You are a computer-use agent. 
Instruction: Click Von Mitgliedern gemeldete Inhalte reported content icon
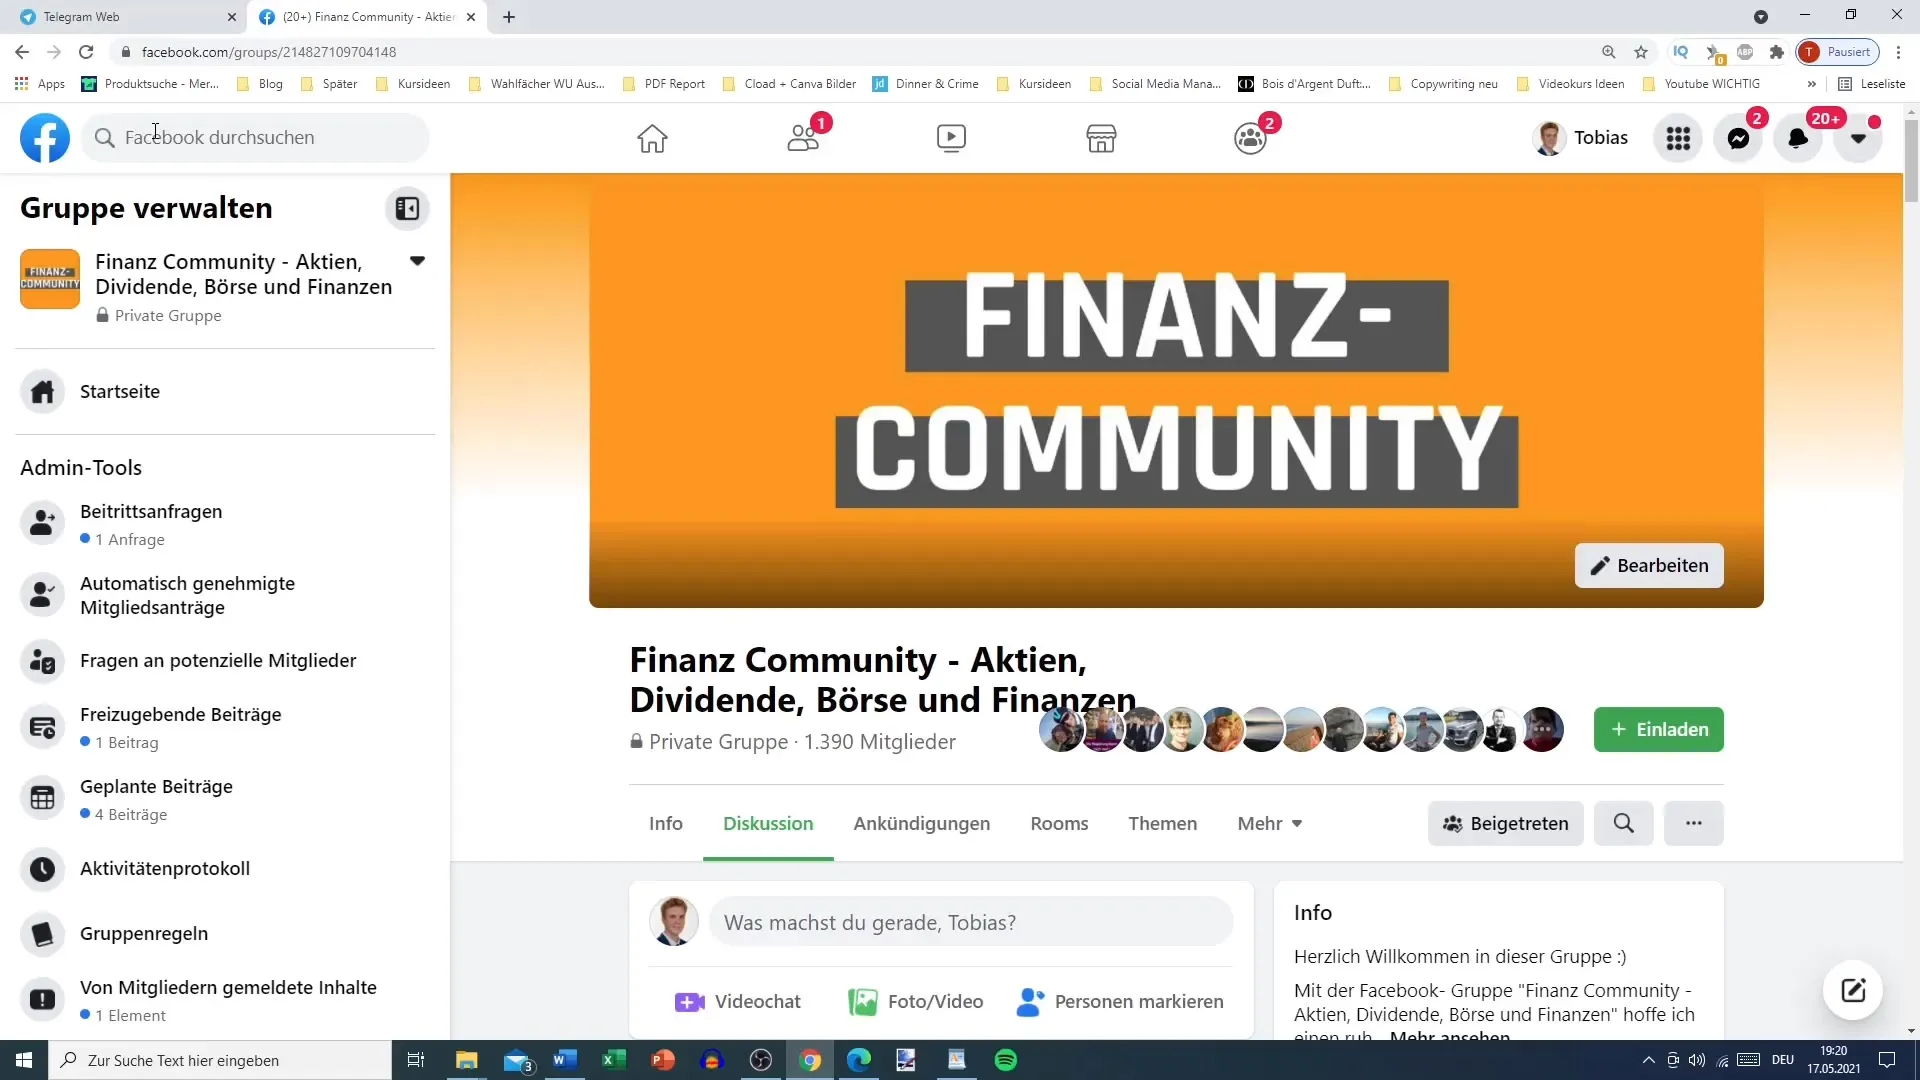click(x=42, y=1000)
